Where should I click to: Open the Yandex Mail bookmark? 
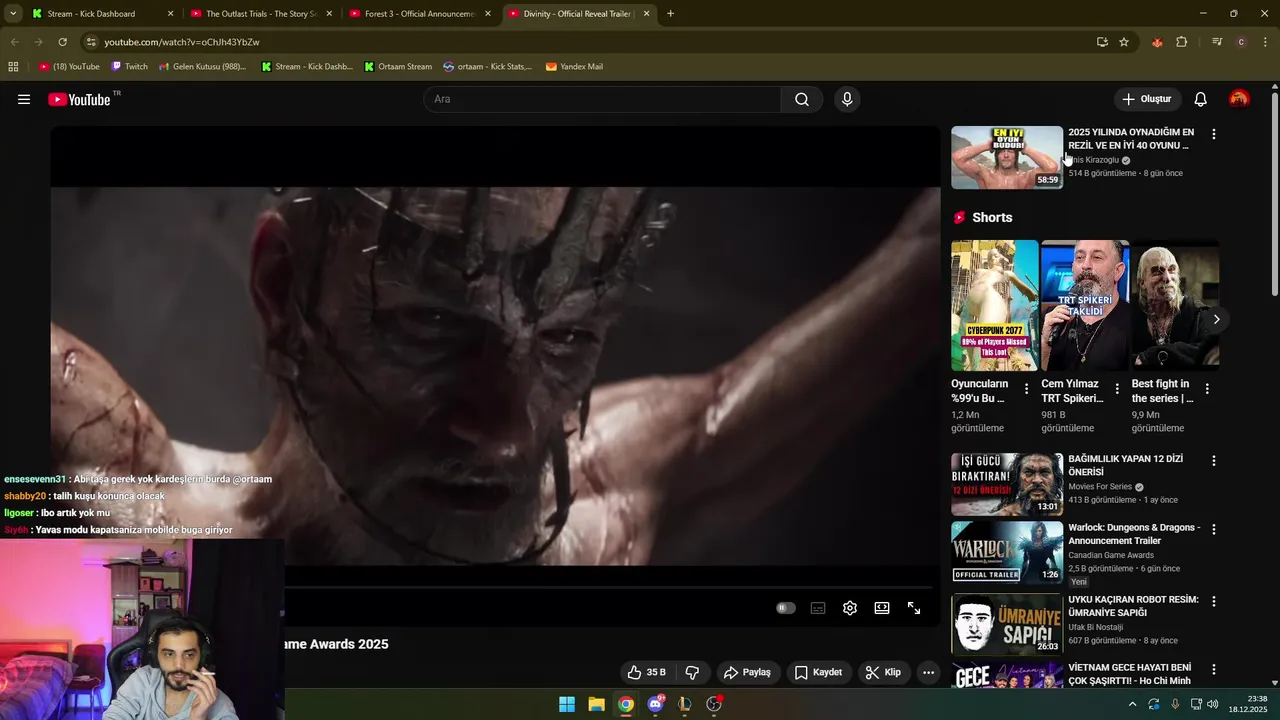tap(574, 67)
